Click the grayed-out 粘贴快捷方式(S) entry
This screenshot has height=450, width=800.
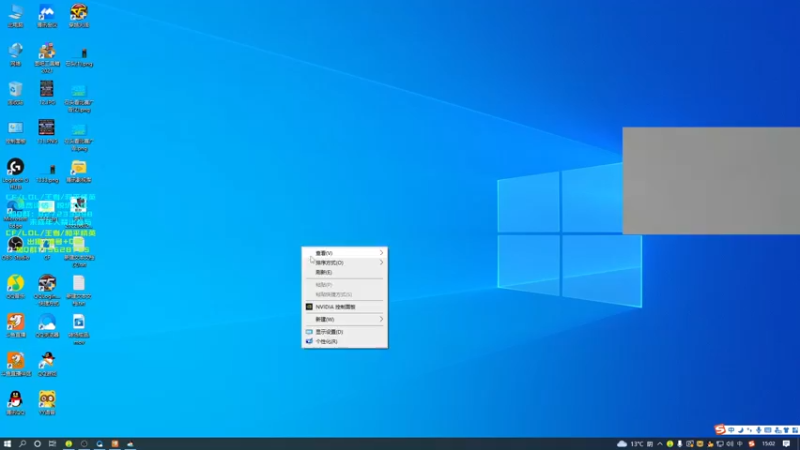pos(344,294)
